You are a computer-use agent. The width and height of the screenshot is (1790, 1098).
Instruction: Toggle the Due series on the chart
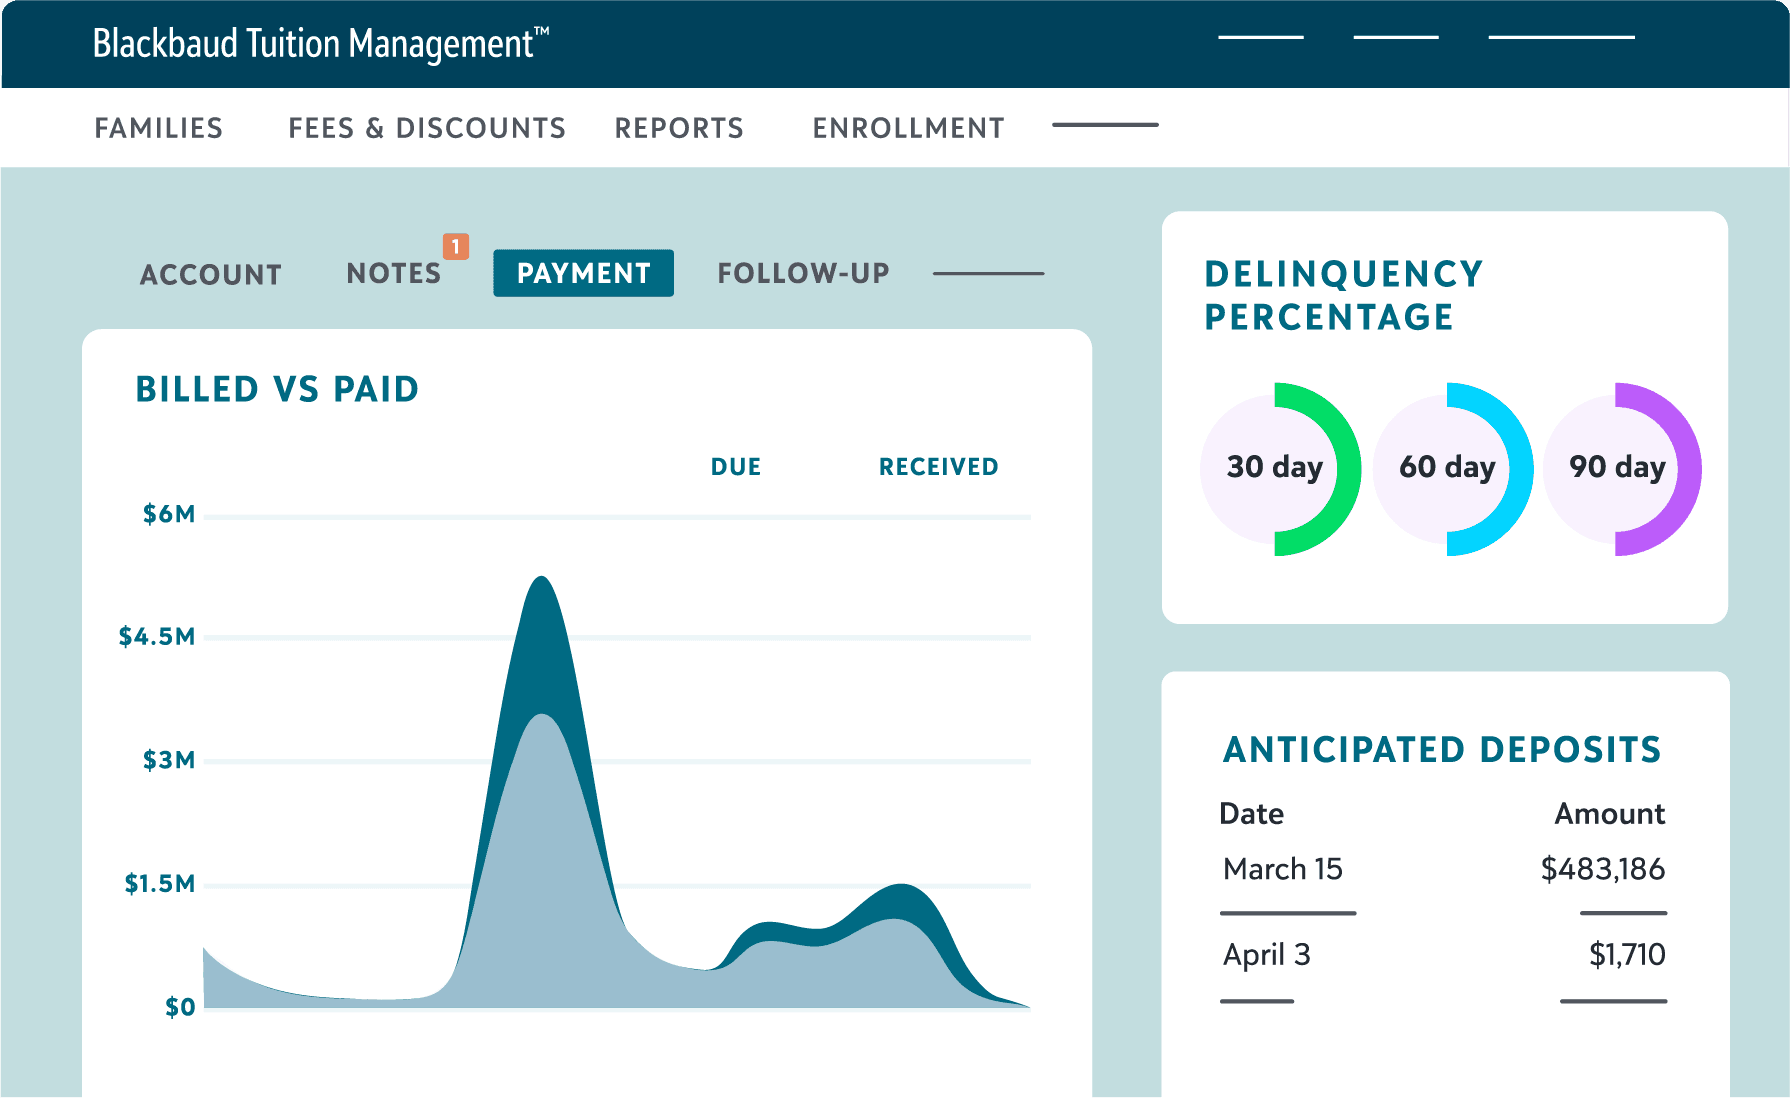pyautogui.click(x=735, y=466)
